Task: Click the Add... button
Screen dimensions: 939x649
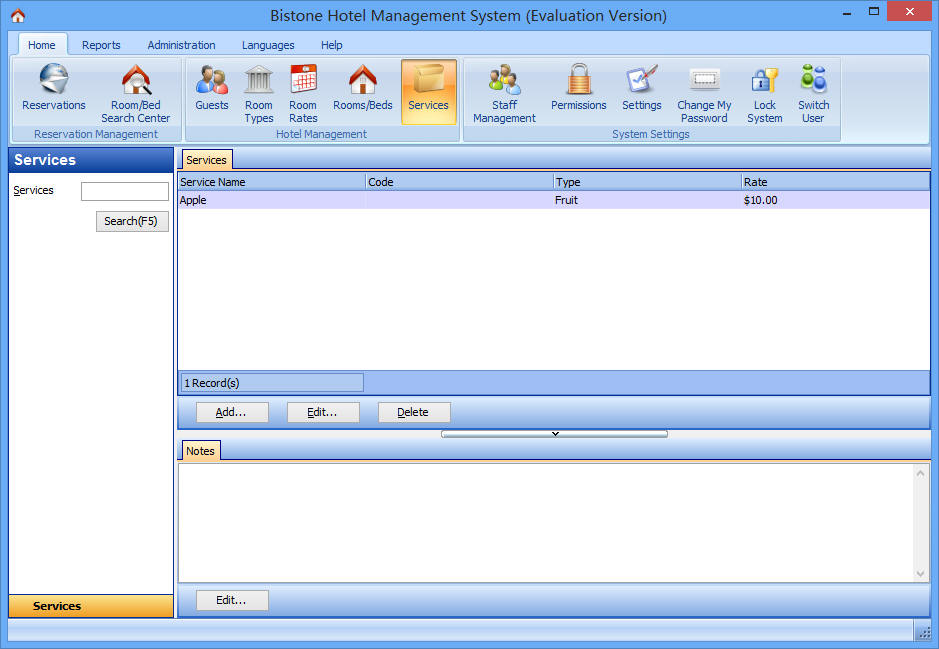Action: [x=232, y=412]
